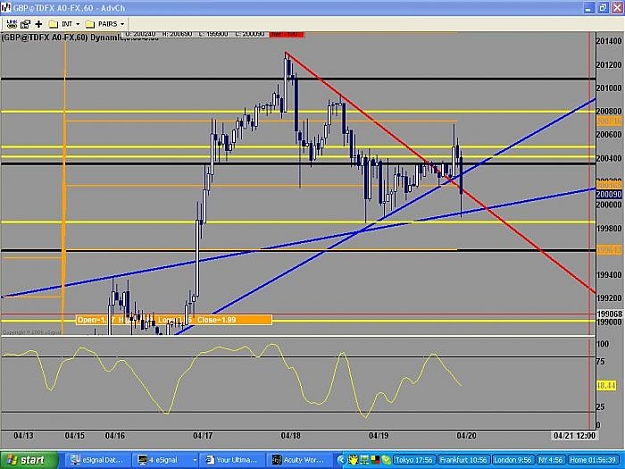625x469 pixels.
Task: Click the oscillator 25 level label
Action: point(600,407)
